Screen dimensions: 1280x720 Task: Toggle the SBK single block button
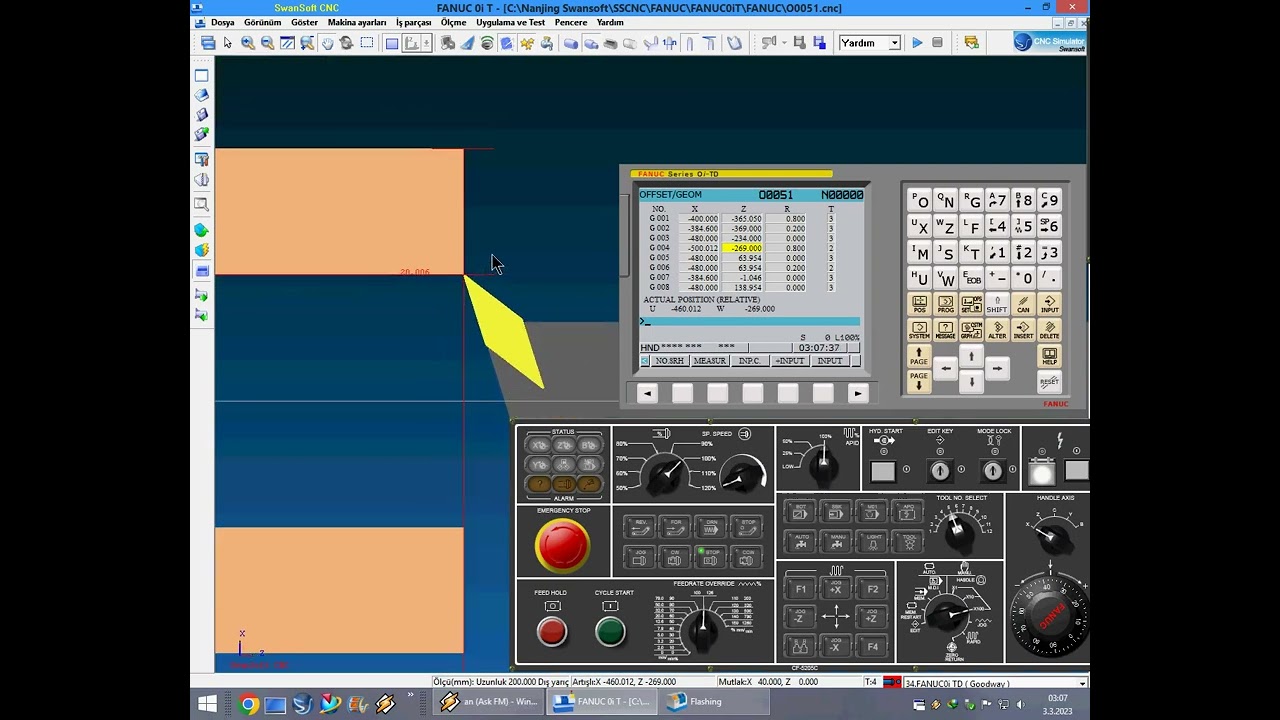pos(836,511)
